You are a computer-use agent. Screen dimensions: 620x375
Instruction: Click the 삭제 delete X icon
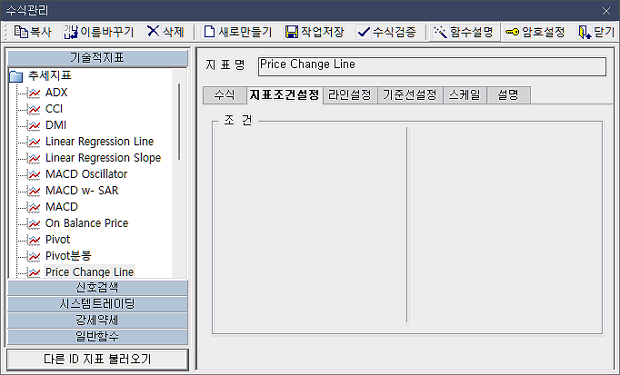click(153, 31)
